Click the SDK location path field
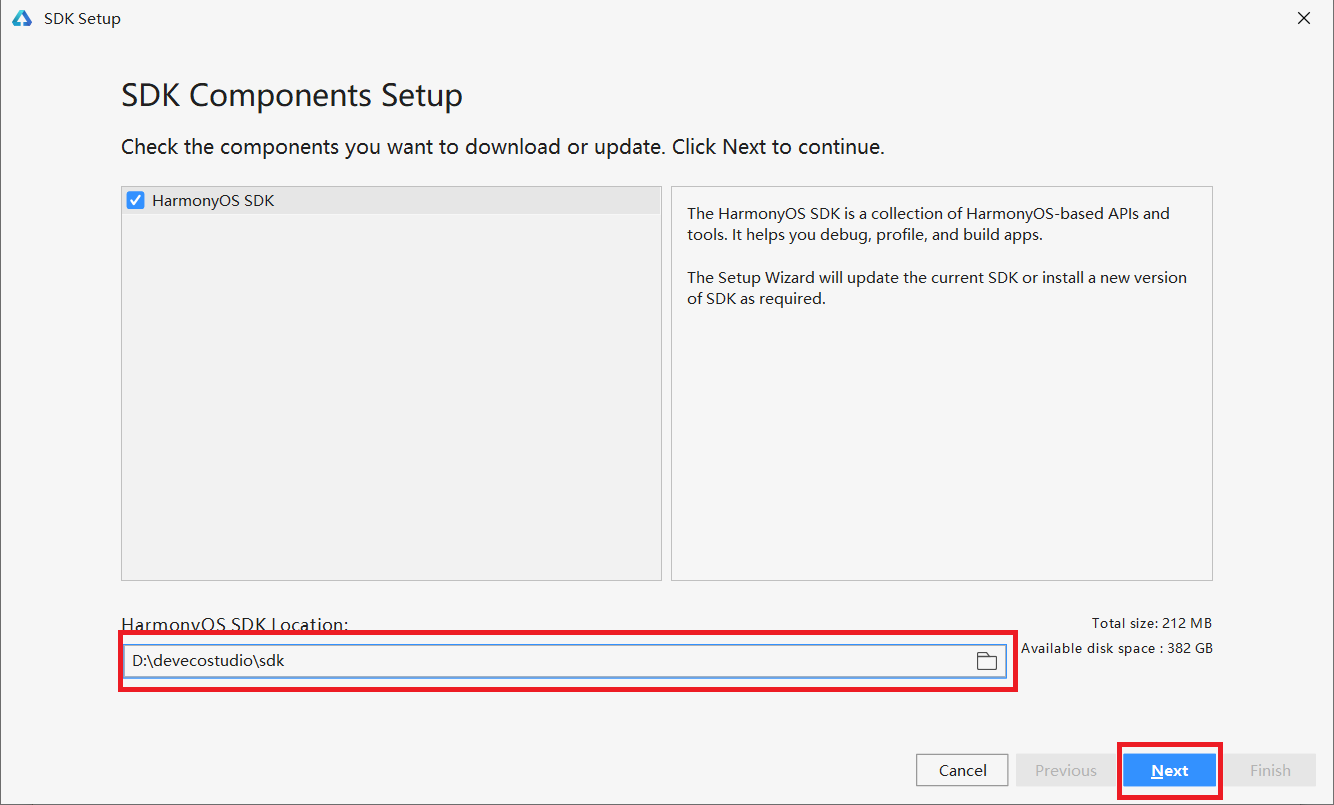The image size is (1334, 805). (540, 661)
